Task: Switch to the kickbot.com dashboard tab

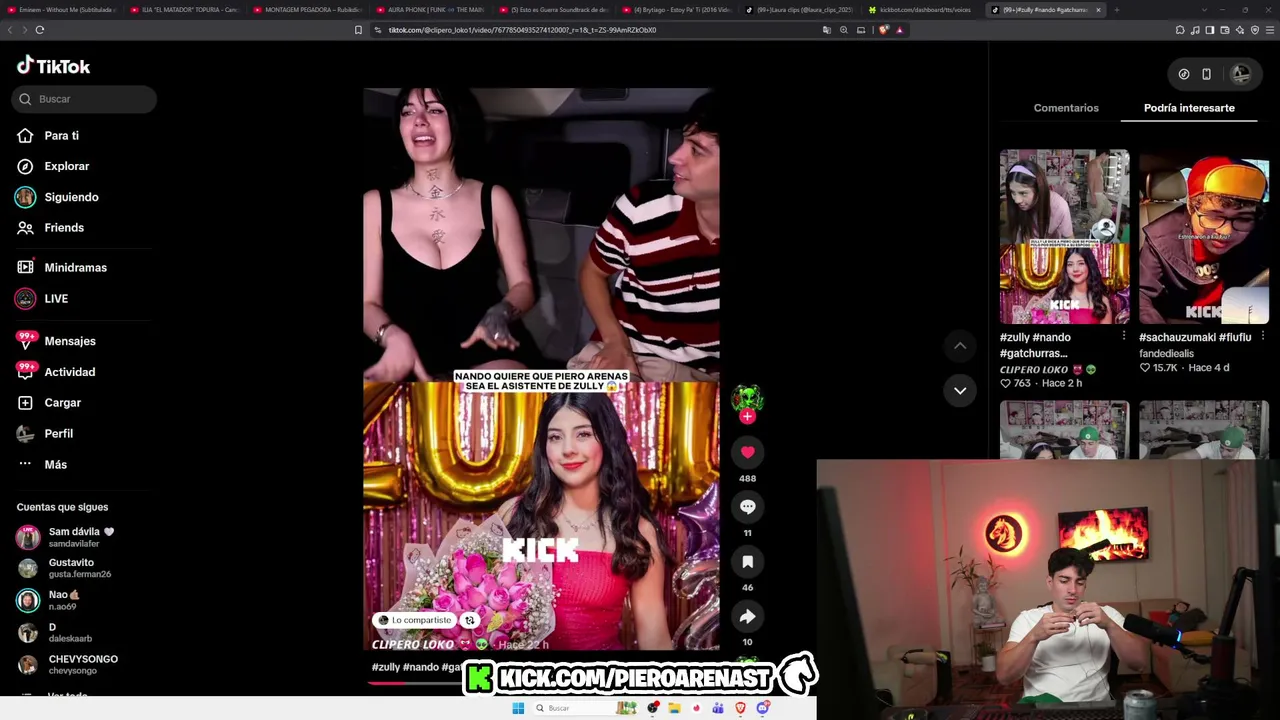Action: 921,10
